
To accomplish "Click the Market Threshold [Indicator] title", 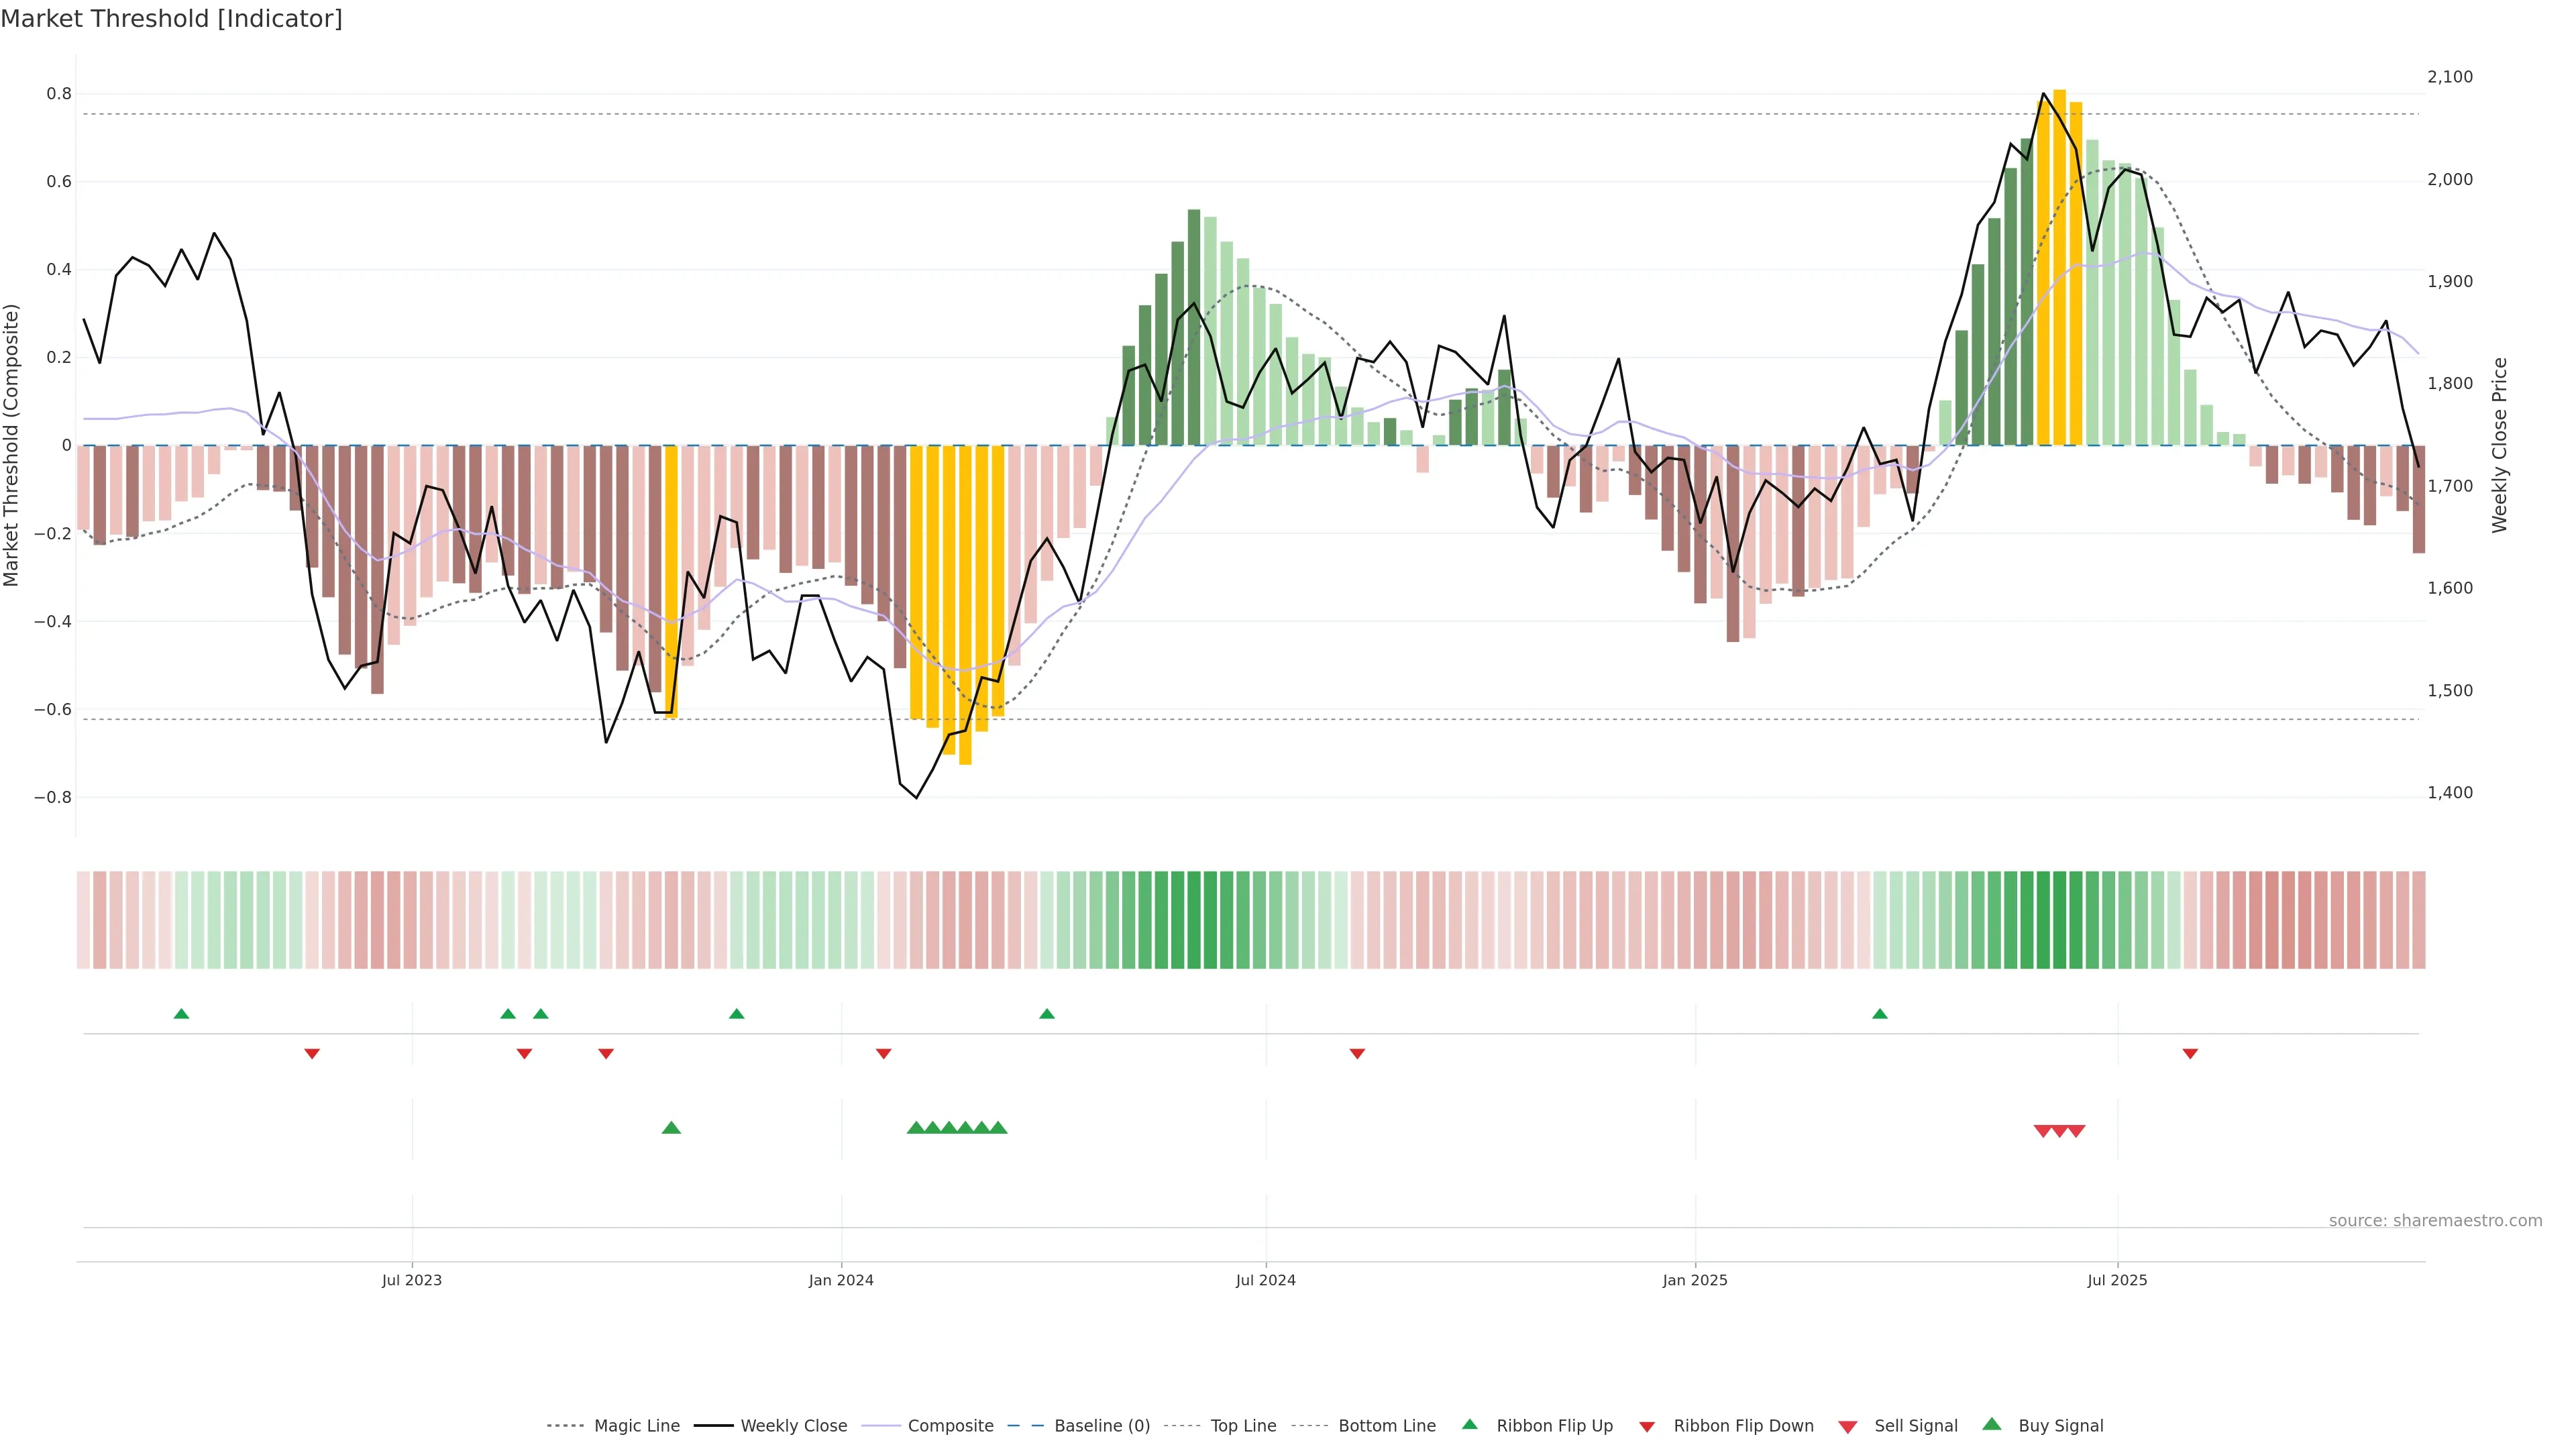I will 171,19.
